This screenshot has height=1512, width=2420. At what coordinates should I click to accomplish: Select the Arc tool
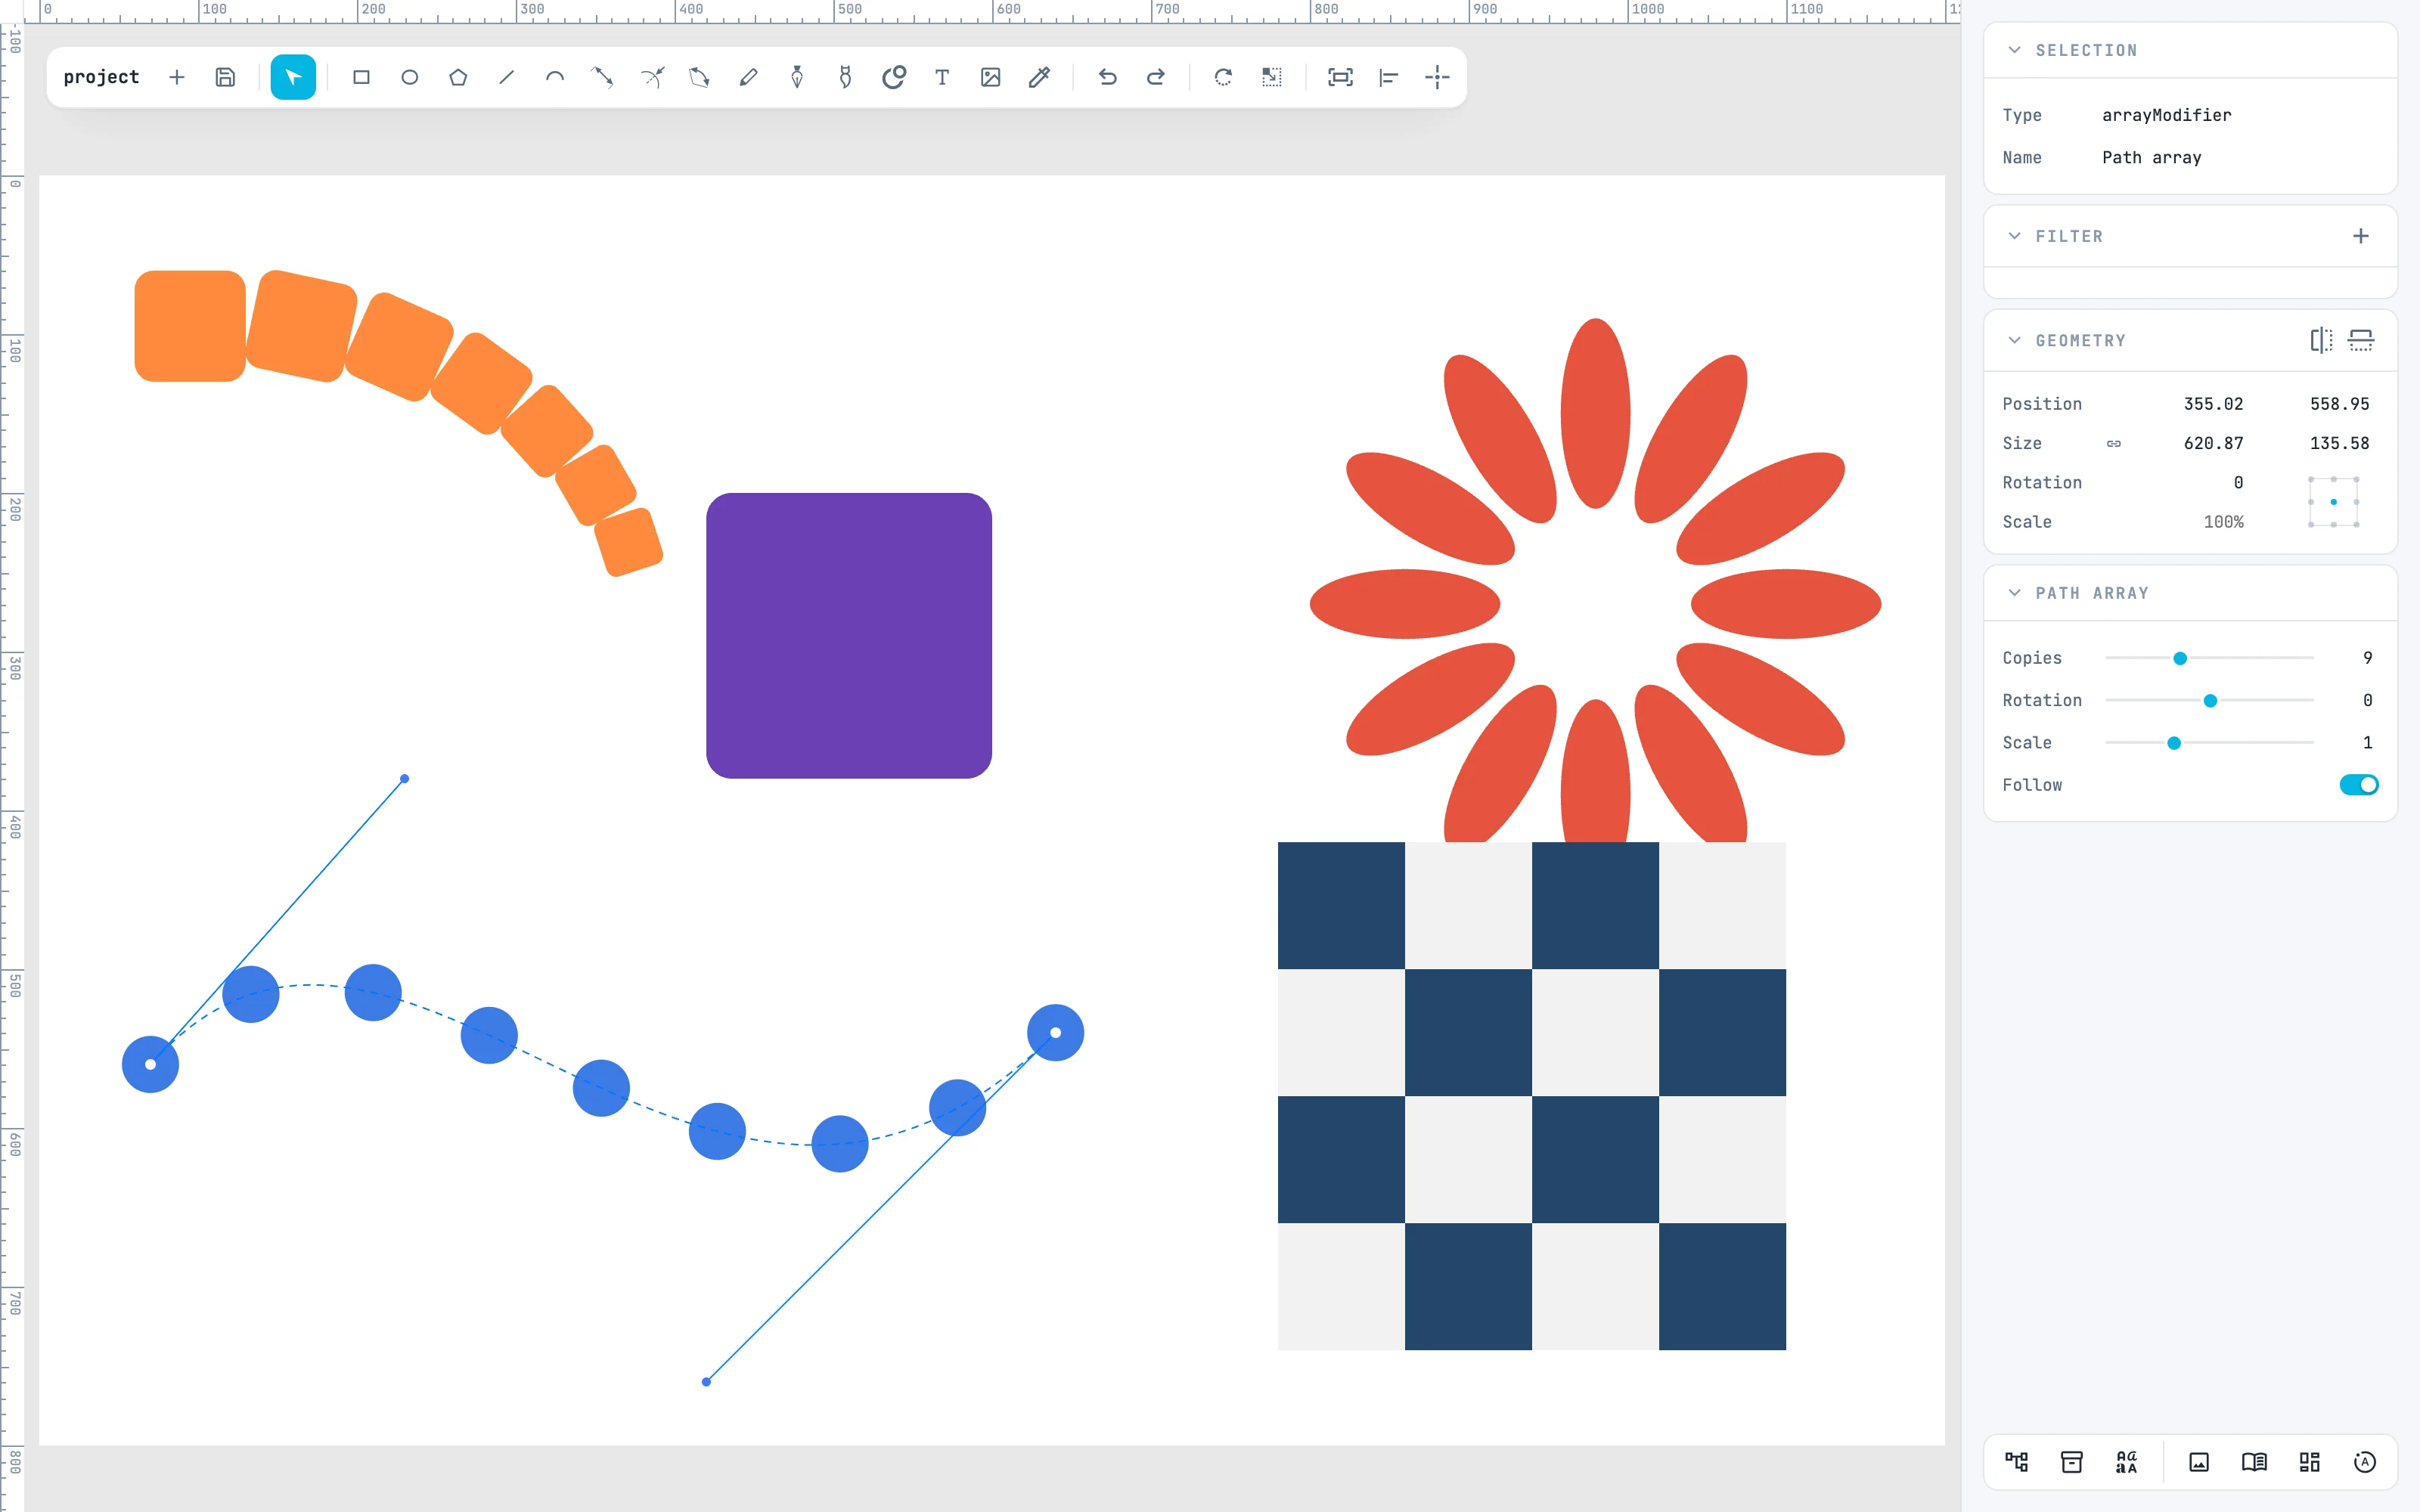click(555, 77)
